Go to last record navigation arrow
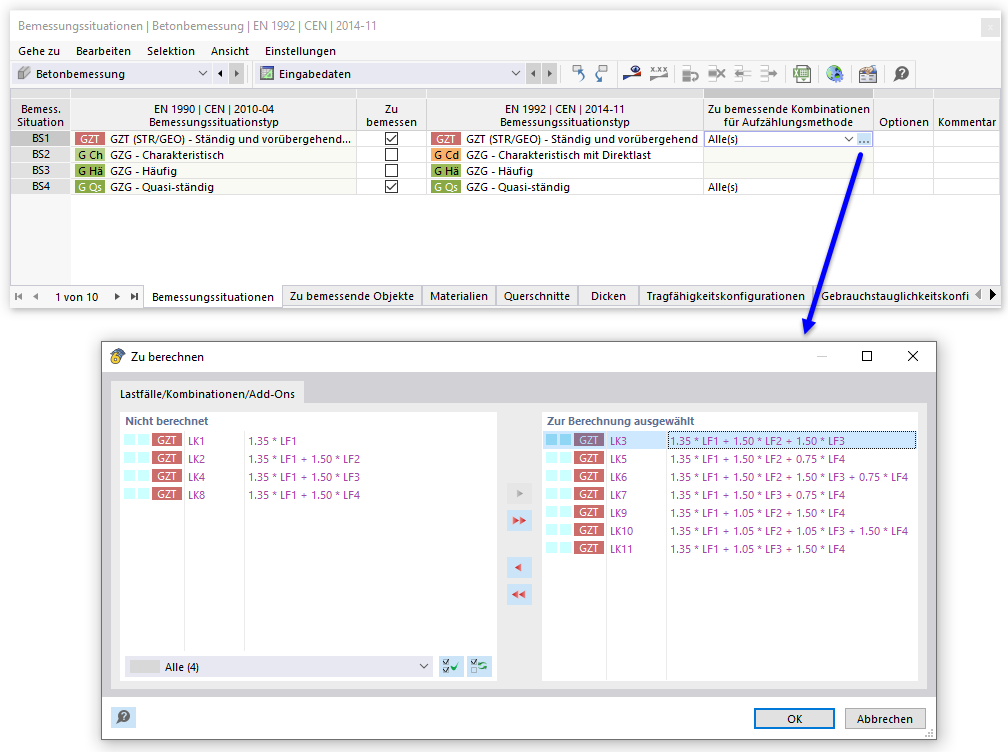 click(x=134, y=296)
